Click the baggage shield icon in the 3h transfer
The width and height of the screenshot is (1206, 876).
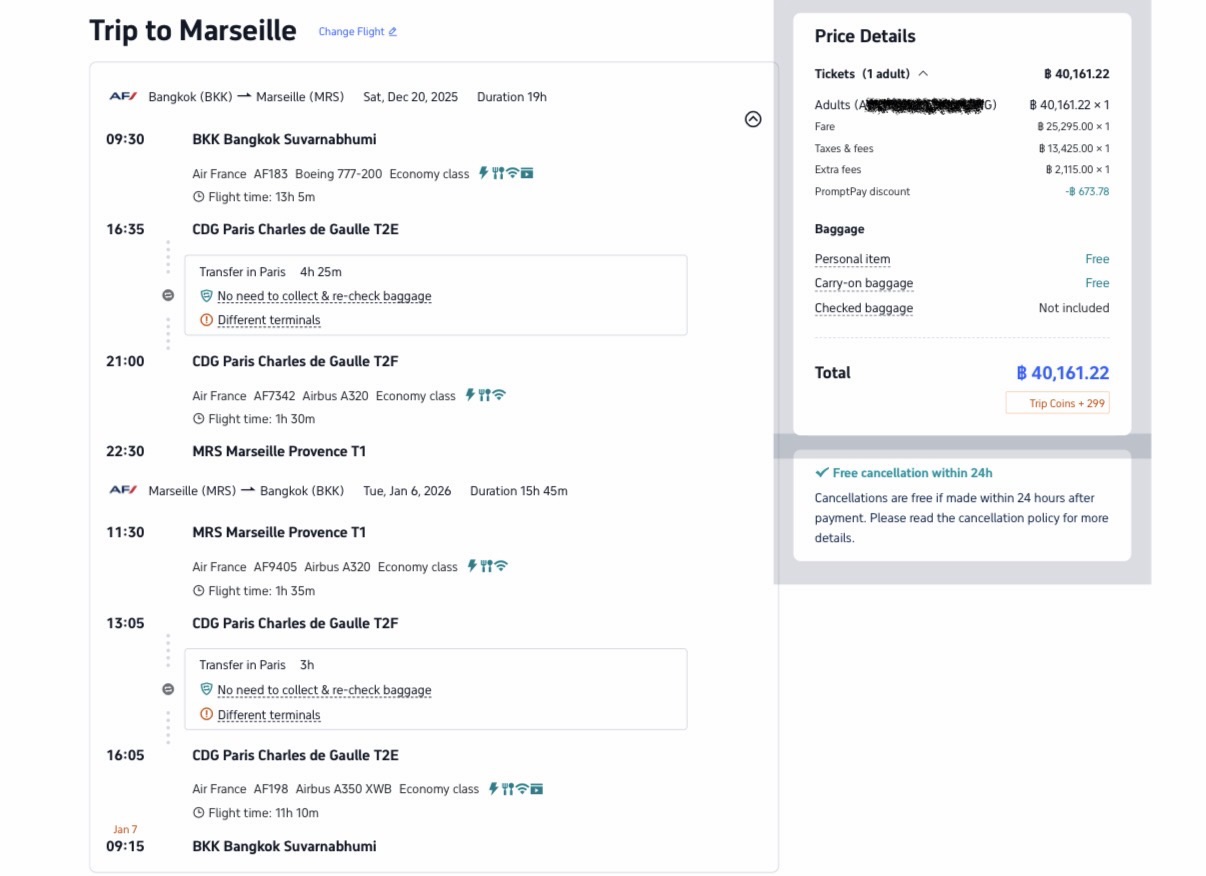click(207, 690)
